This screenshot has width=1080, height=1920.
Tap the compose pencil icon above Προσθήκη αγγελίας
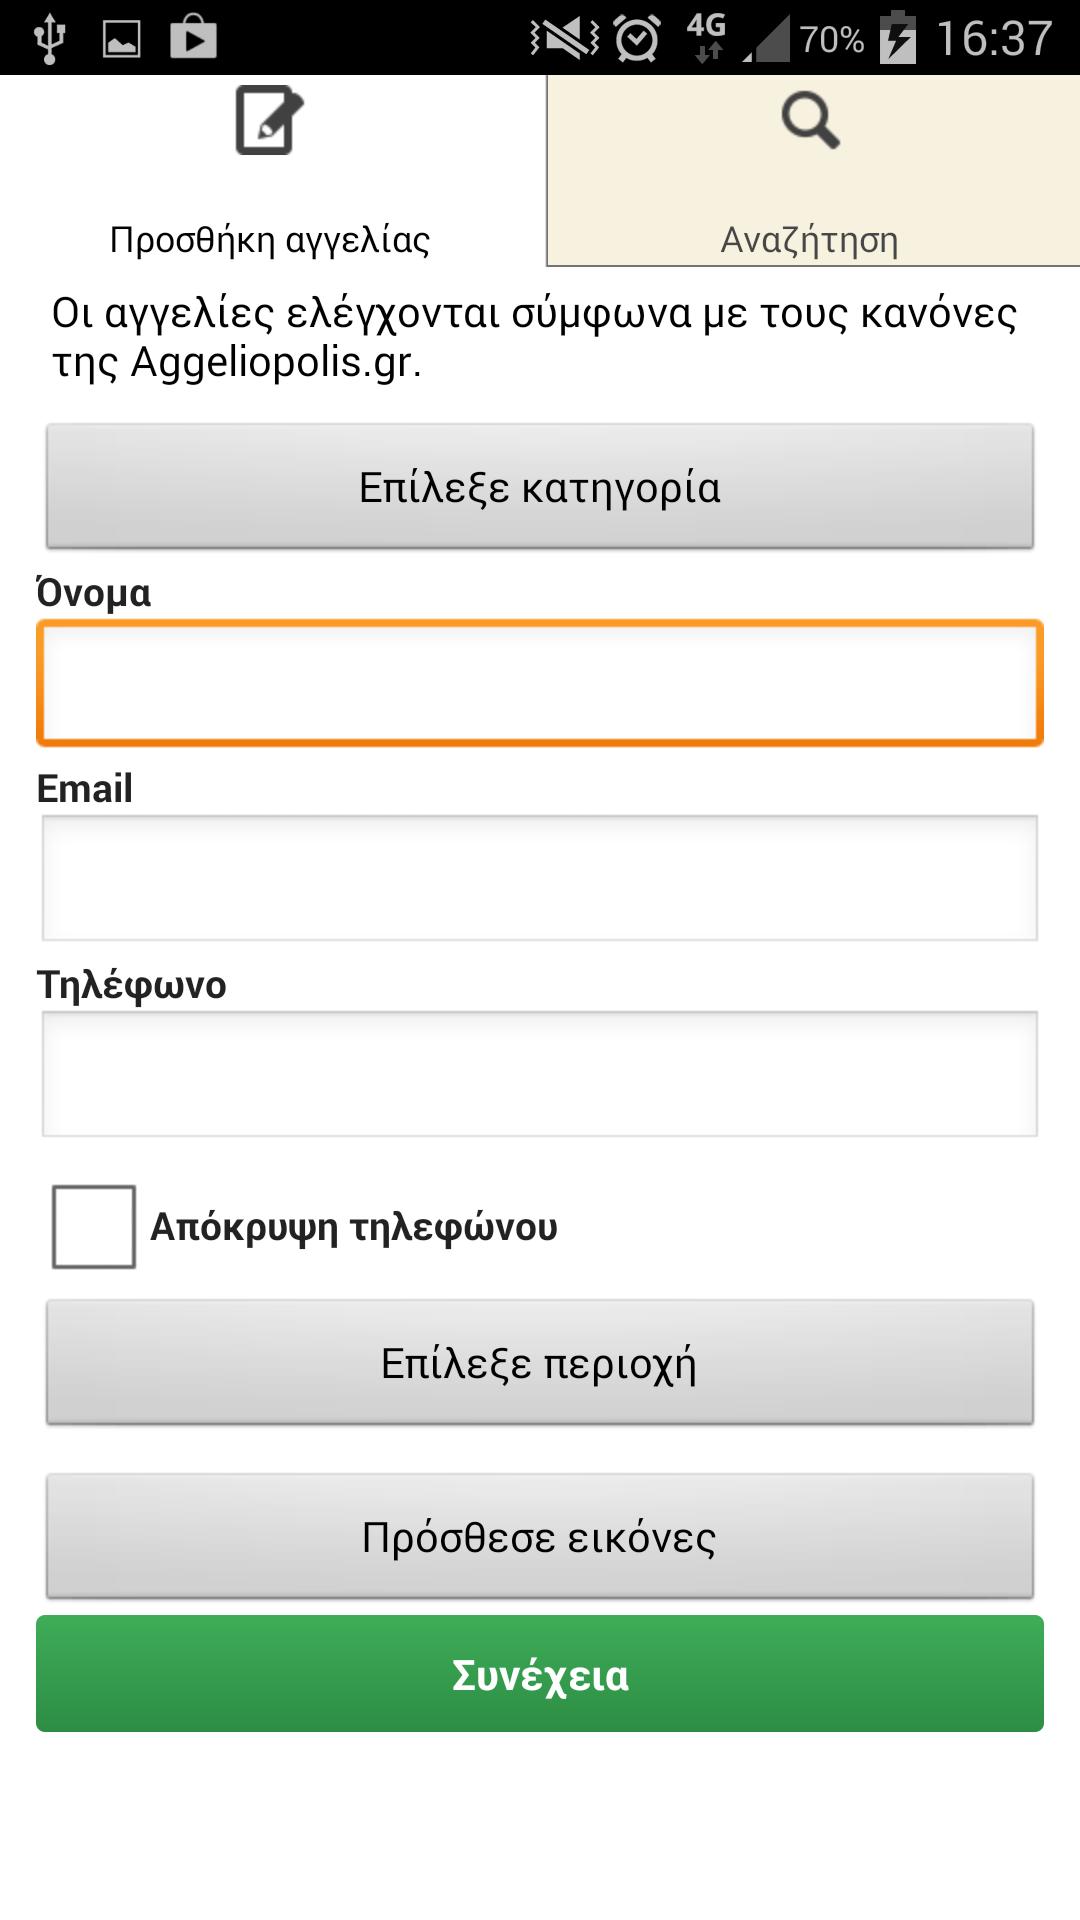click(x=268, y=120)
